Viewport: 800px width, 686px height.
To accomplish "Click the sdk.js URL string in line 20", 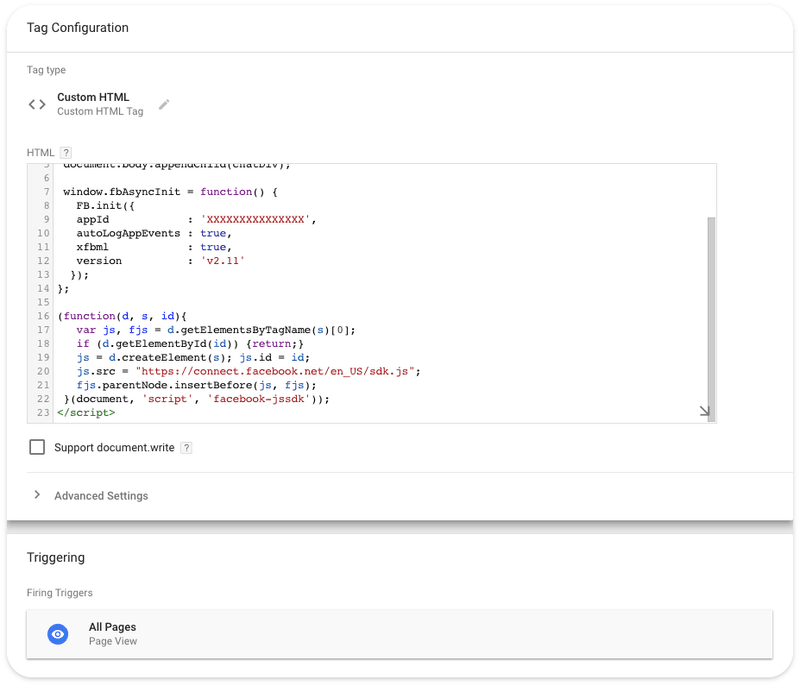I will point(275,371).
